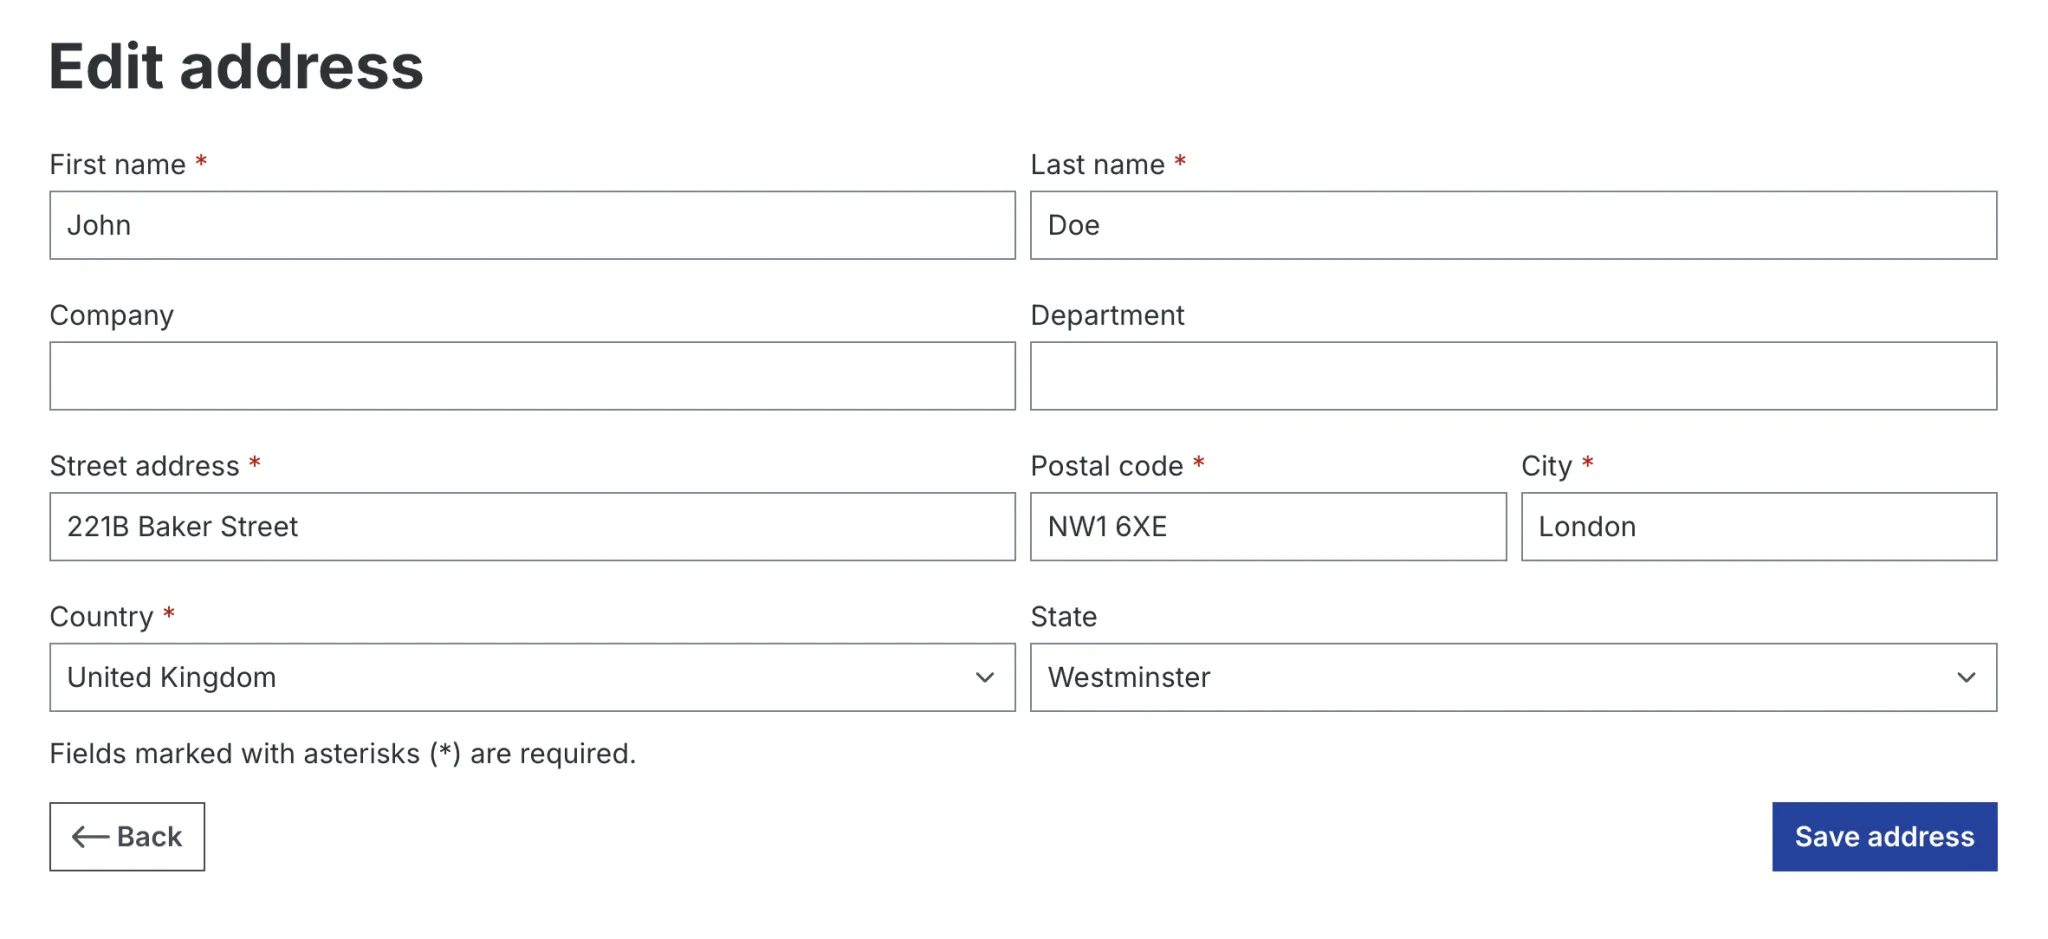Click the First name label
Image resolution: width=2048 pixels, height=939 pixels.
[x=118, y=165]
